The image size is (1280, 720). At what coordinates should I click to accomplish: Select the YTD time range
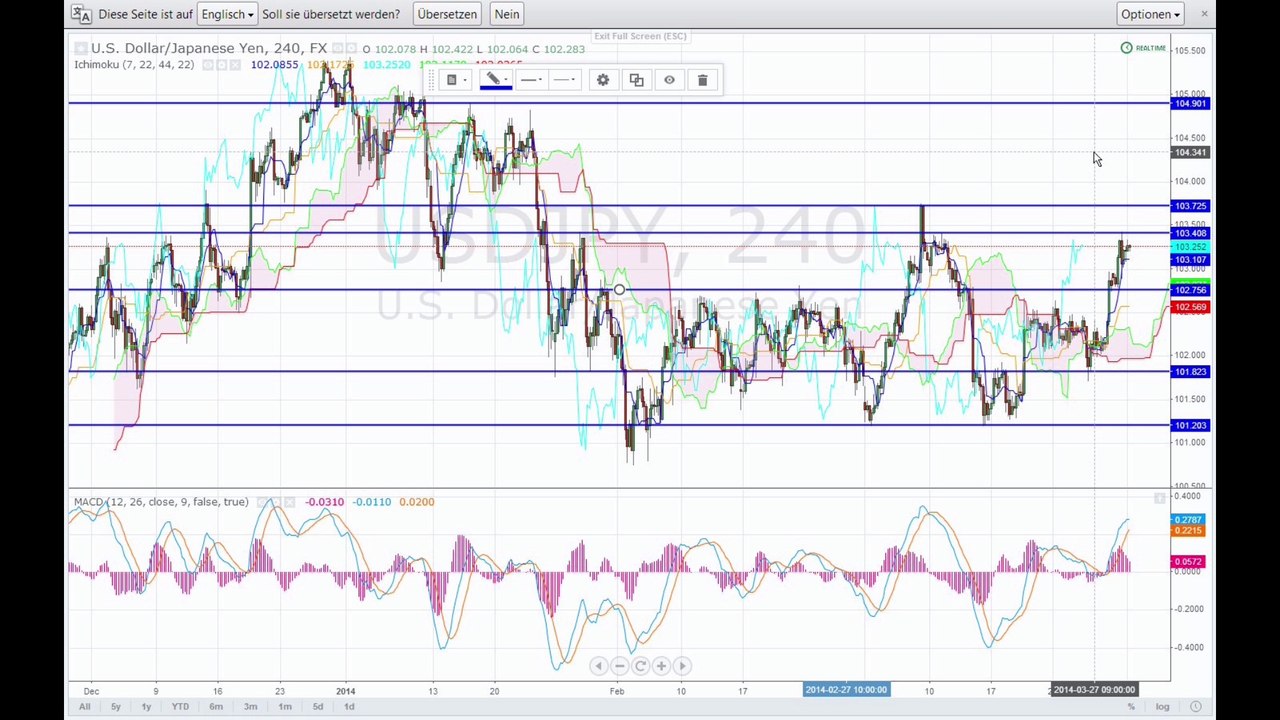pyautogui.click(x=180, y=707)
